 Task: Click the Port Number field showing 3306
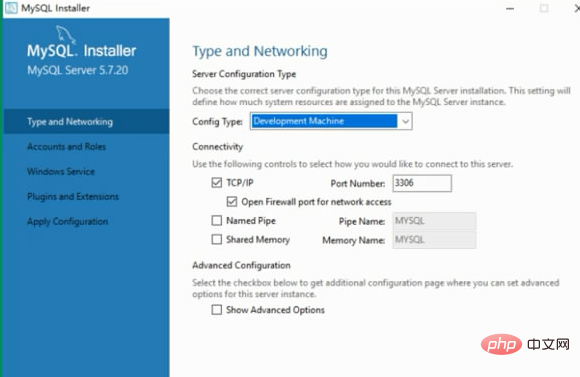422,183
